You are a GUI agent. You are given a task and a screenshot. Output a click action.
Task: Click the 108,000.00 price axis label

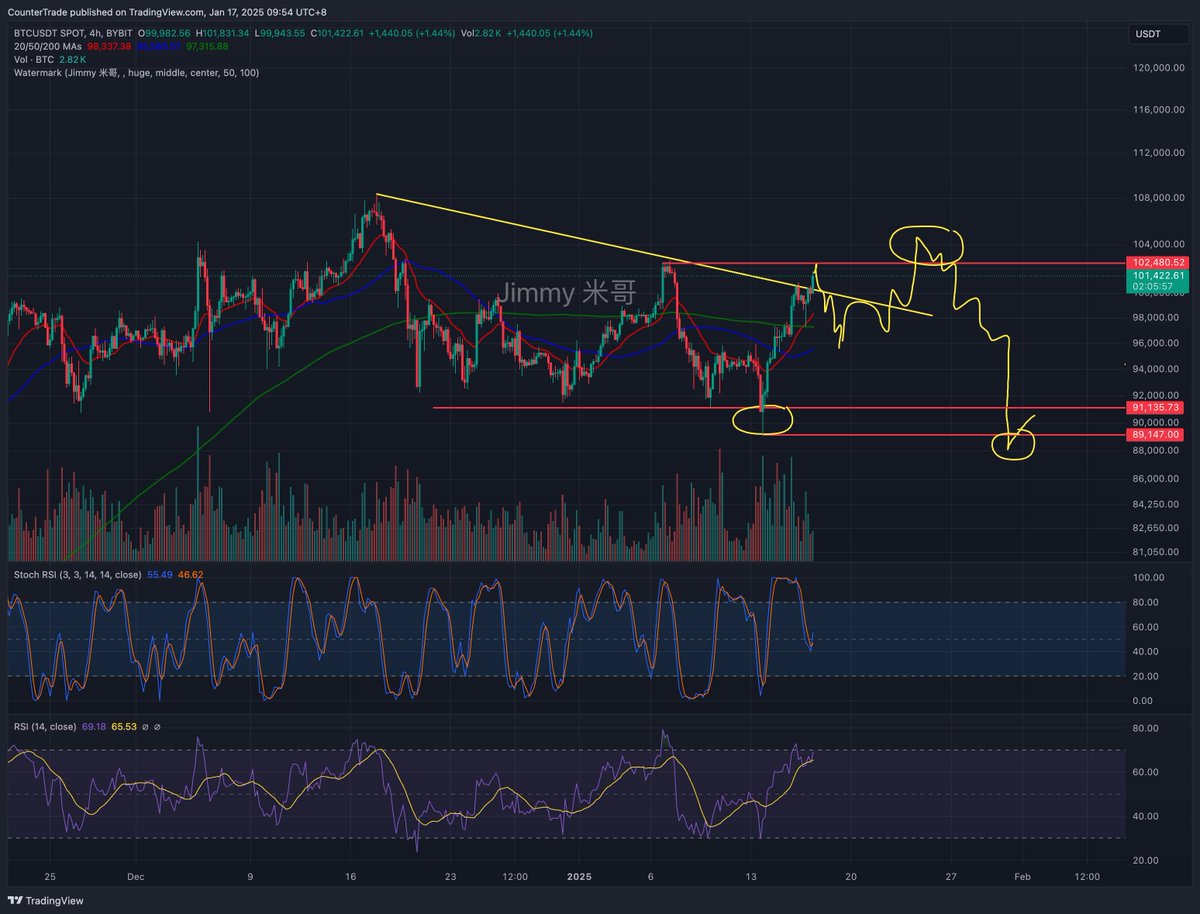1158,198
